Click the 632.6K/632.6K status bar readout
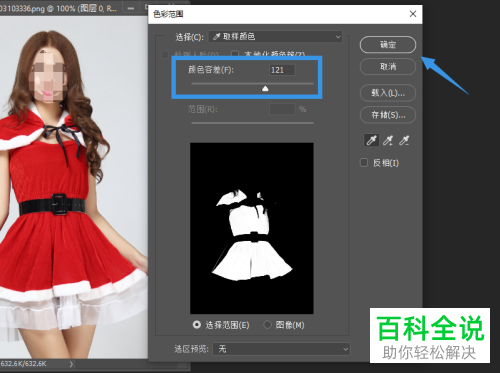500x373 pixels. pos(23,364)
